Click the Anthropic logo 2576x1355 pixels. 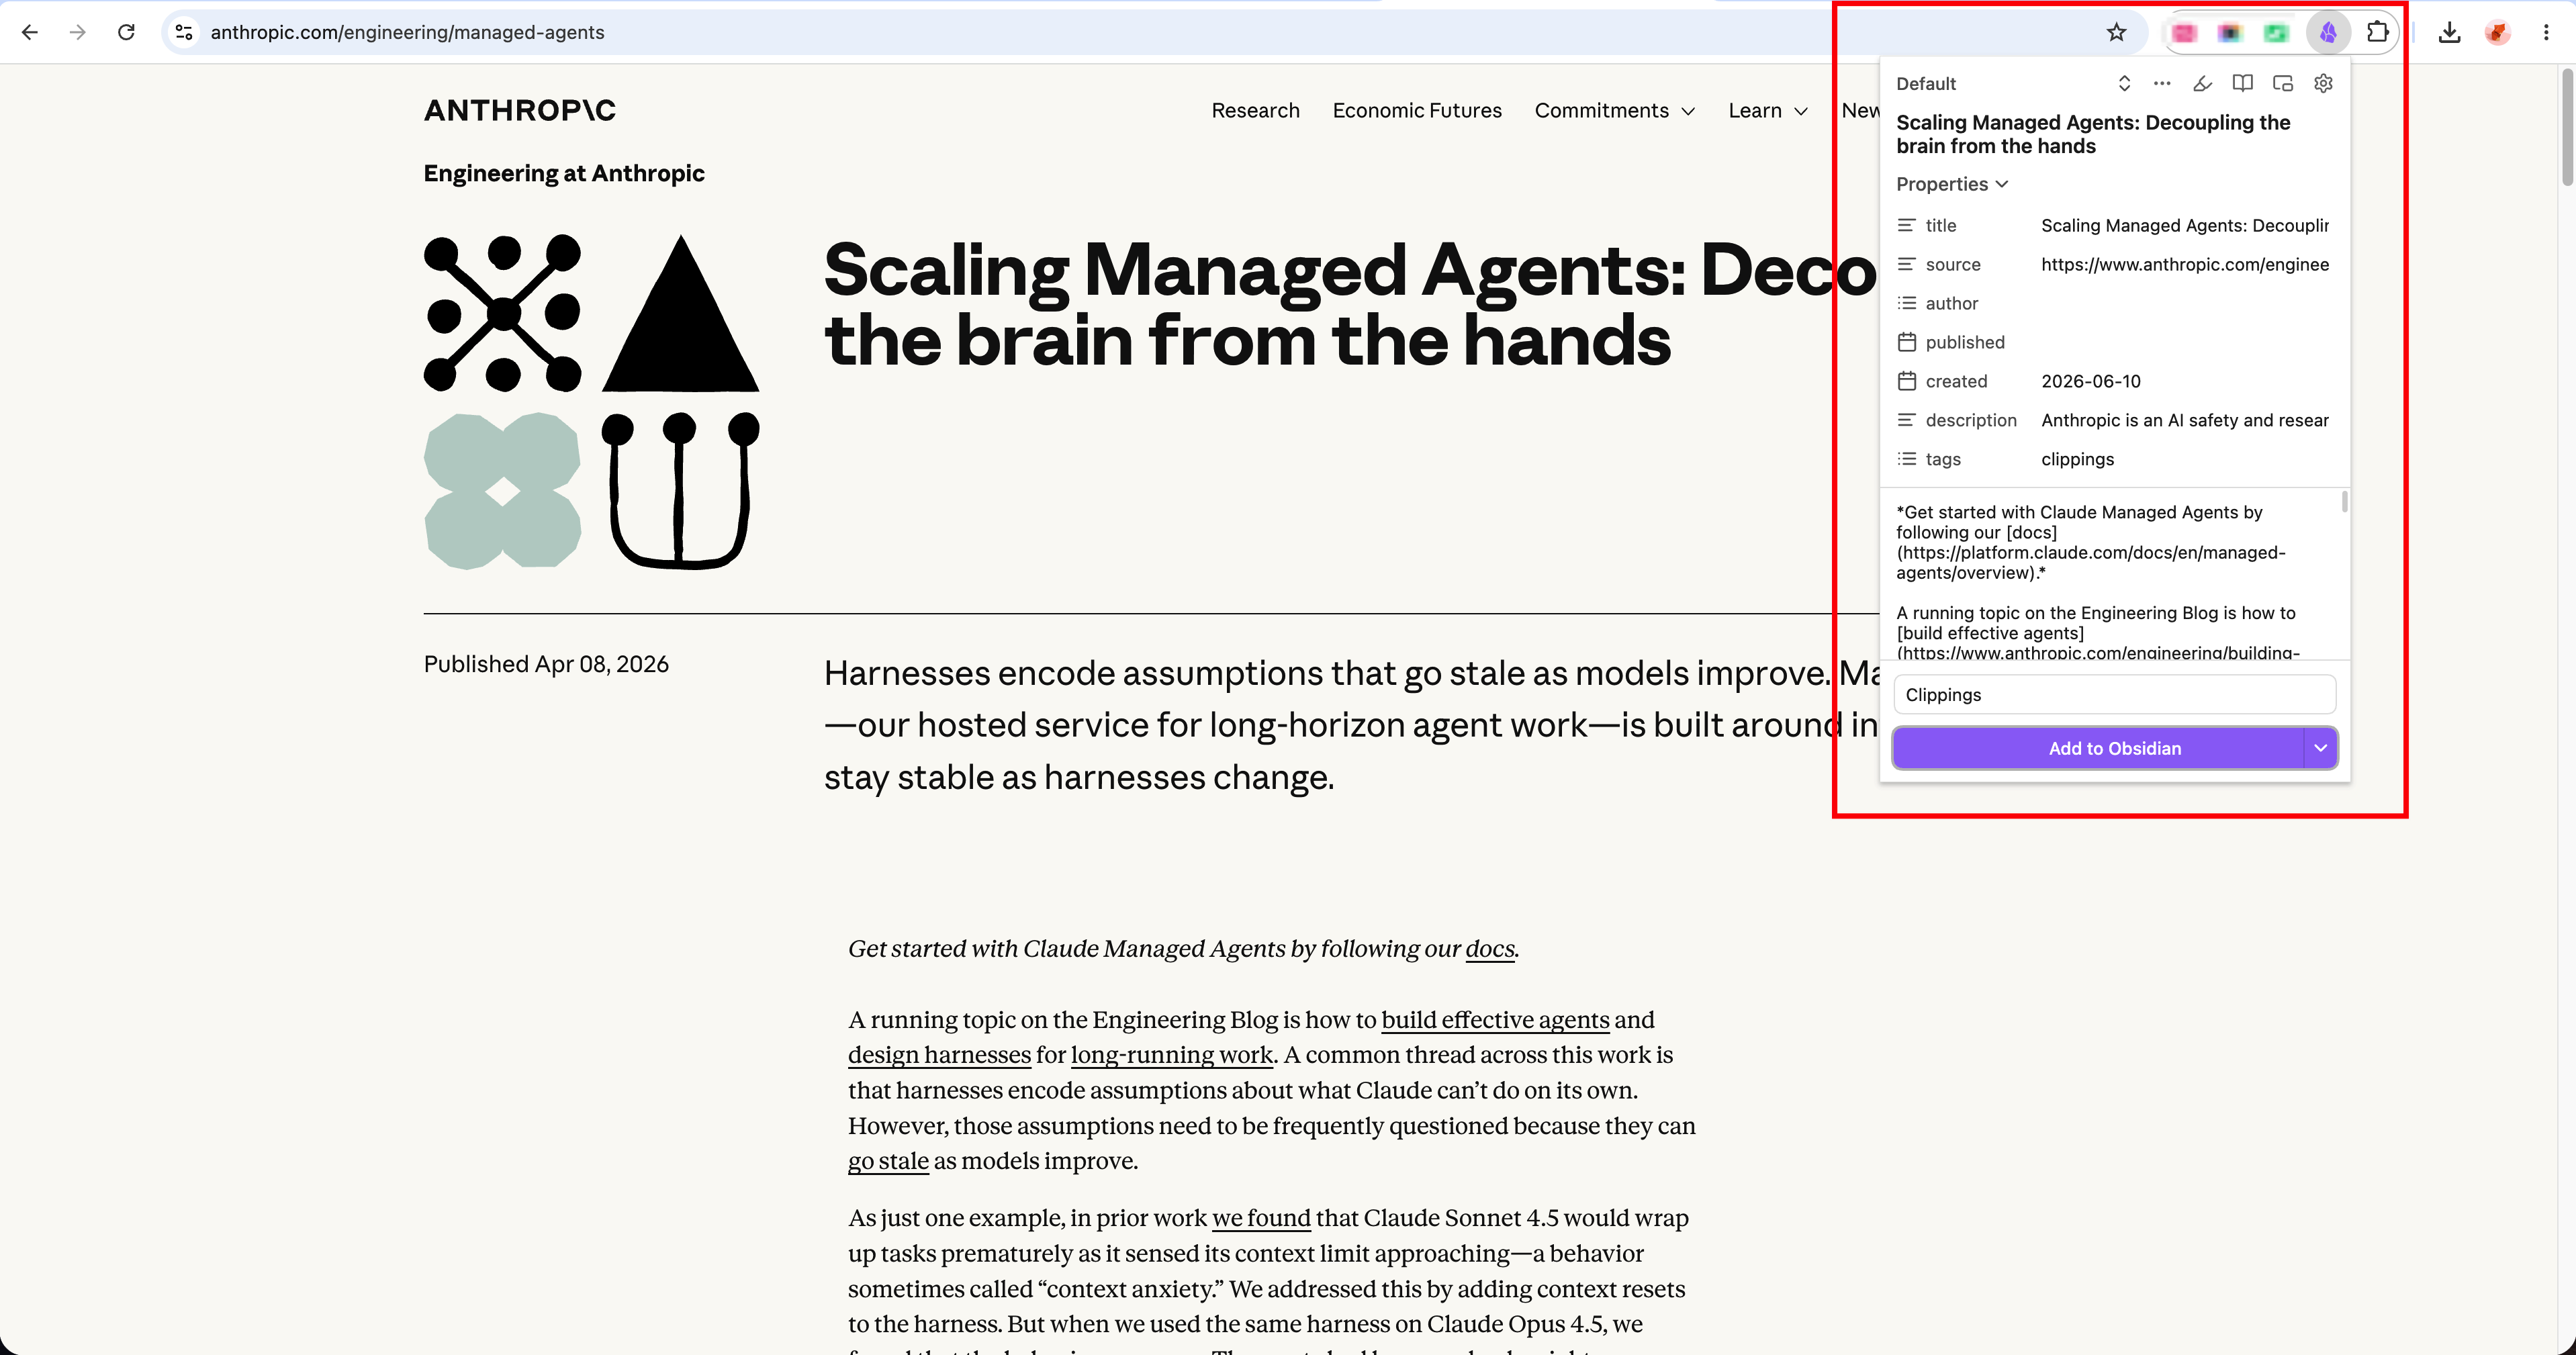(x=520, y=110)
